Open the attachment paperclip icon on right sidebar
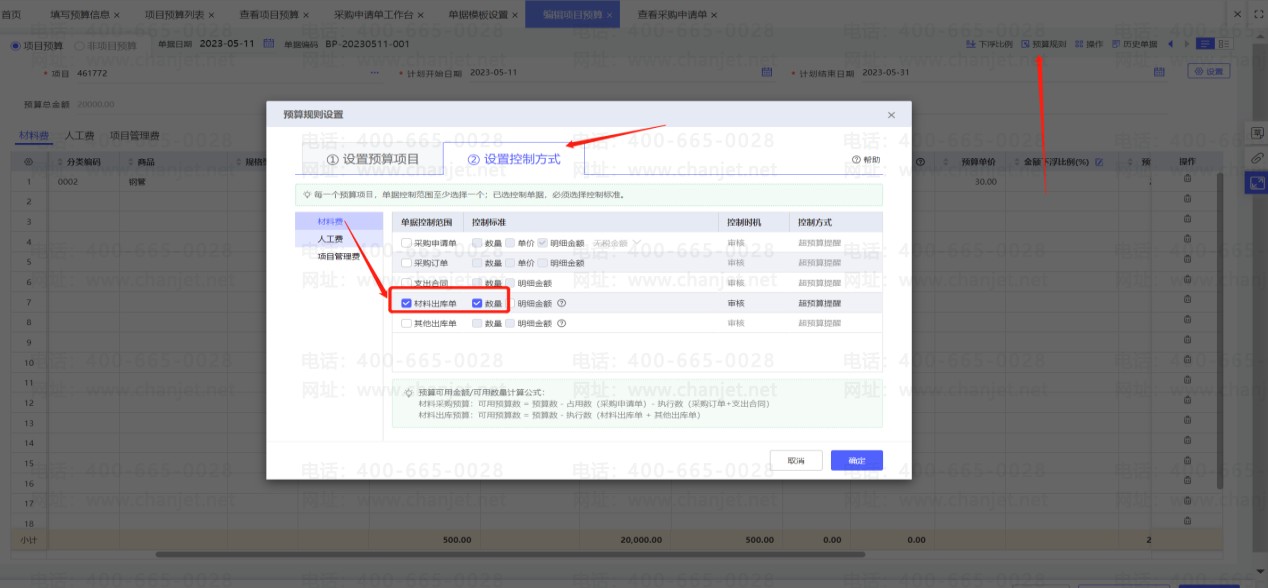This screenshot has width=1268, height=588. click(1257, 158)
